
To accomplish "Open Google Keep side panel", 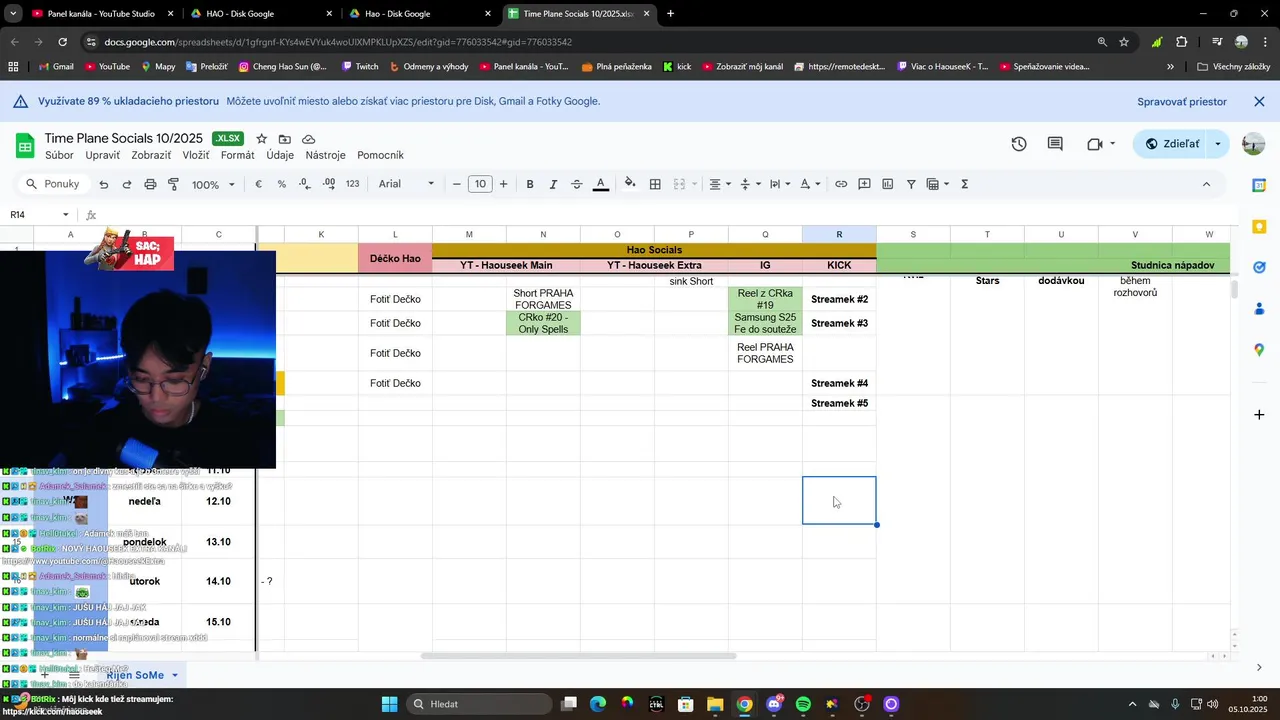I will point(1259,227).
